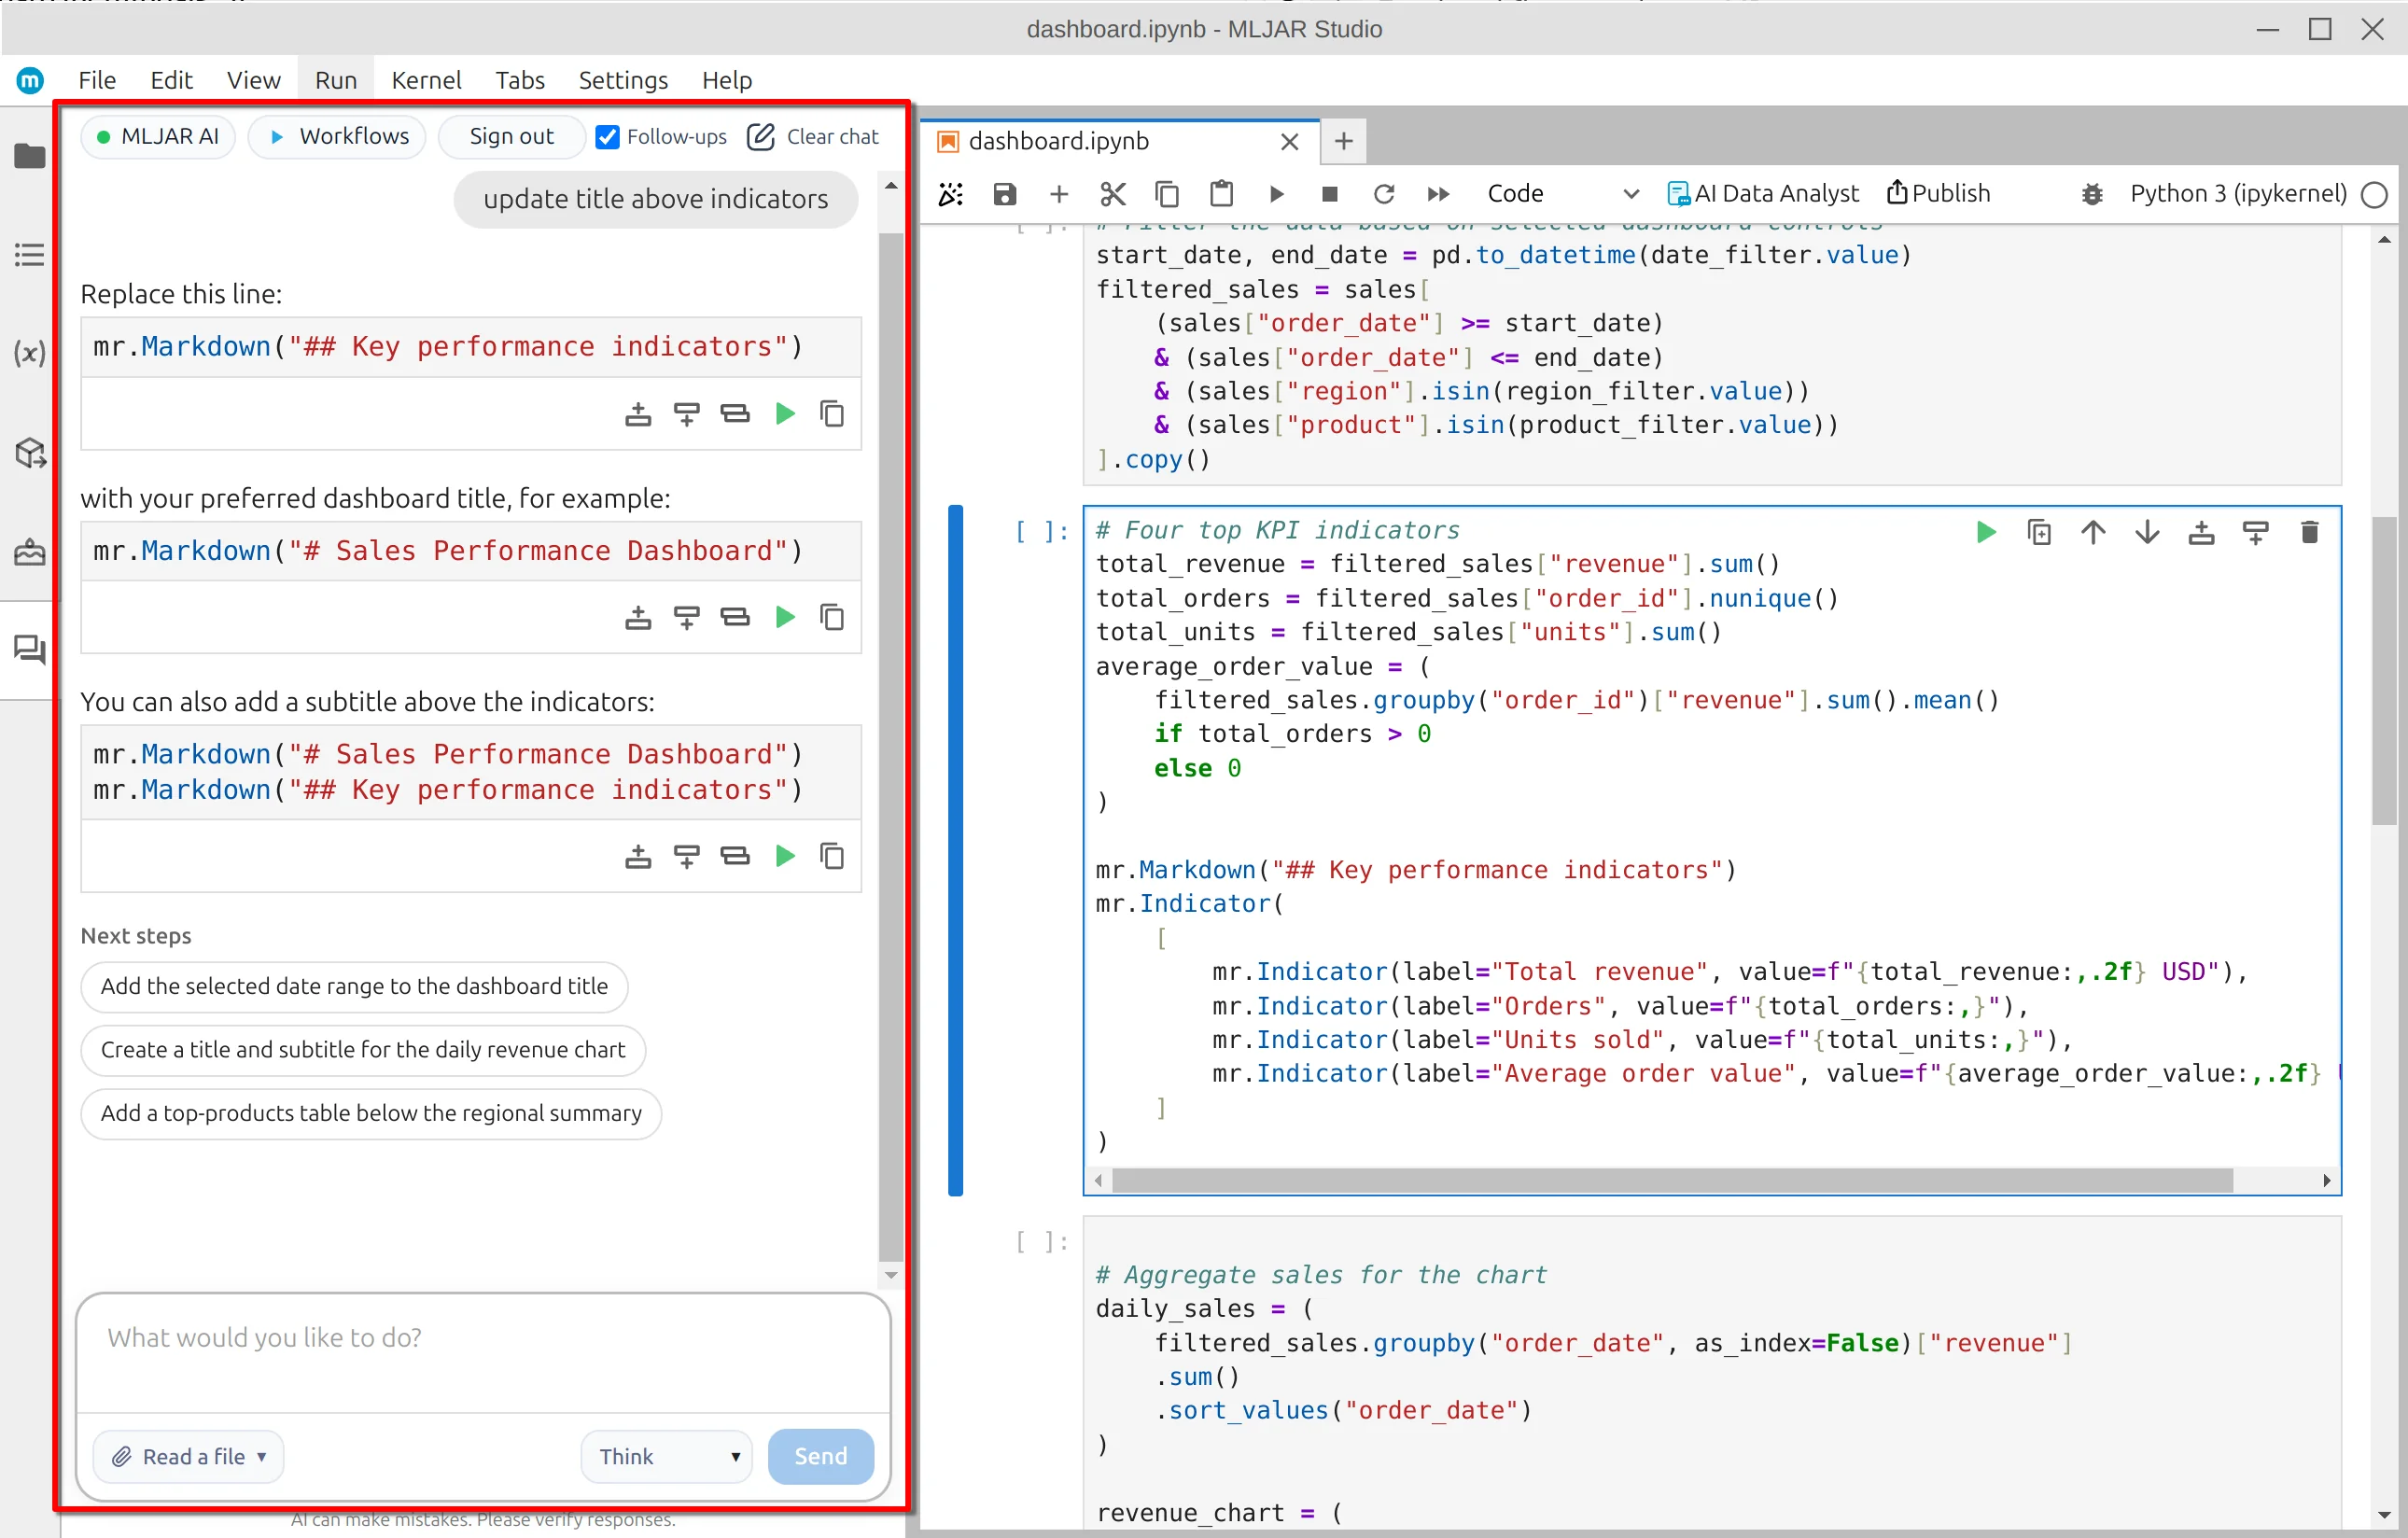Viewport: 2408px width, 1538px height.
Task: Enable the debugger bug icon
Action: point(2093,194)
